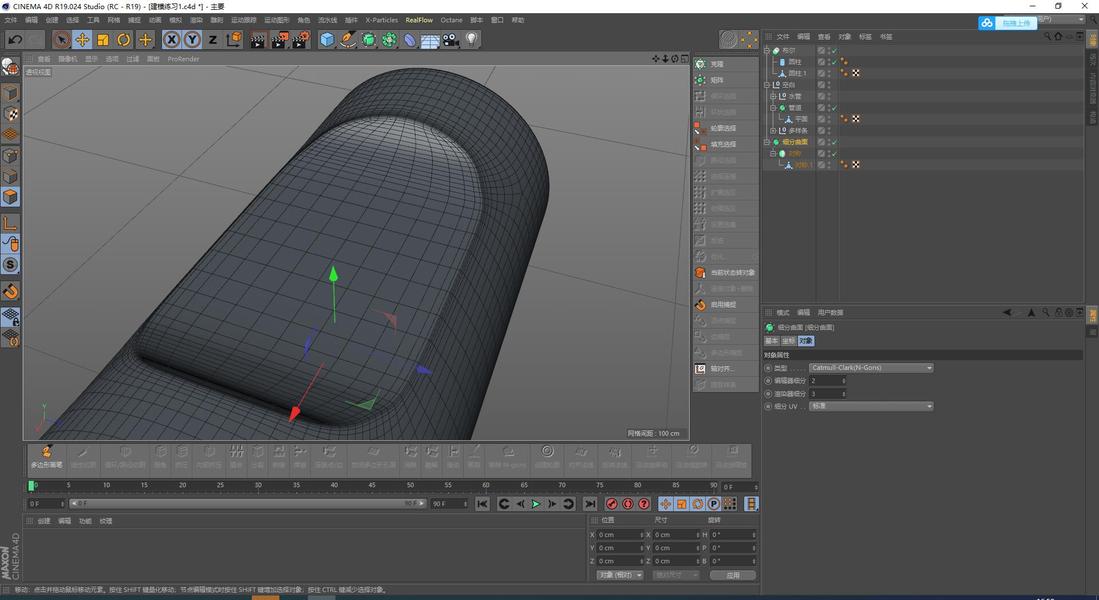The image size is (1099, 600).
Task: Toggle the Z axis lock
Action: coord(212,40)
